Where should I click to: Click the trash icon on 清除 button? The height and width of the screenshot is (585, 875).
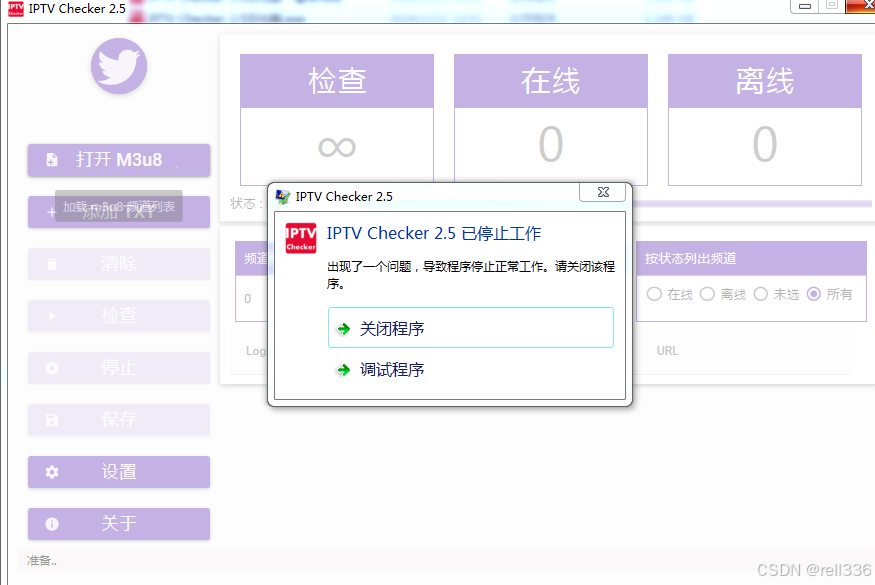click(52, 264)
